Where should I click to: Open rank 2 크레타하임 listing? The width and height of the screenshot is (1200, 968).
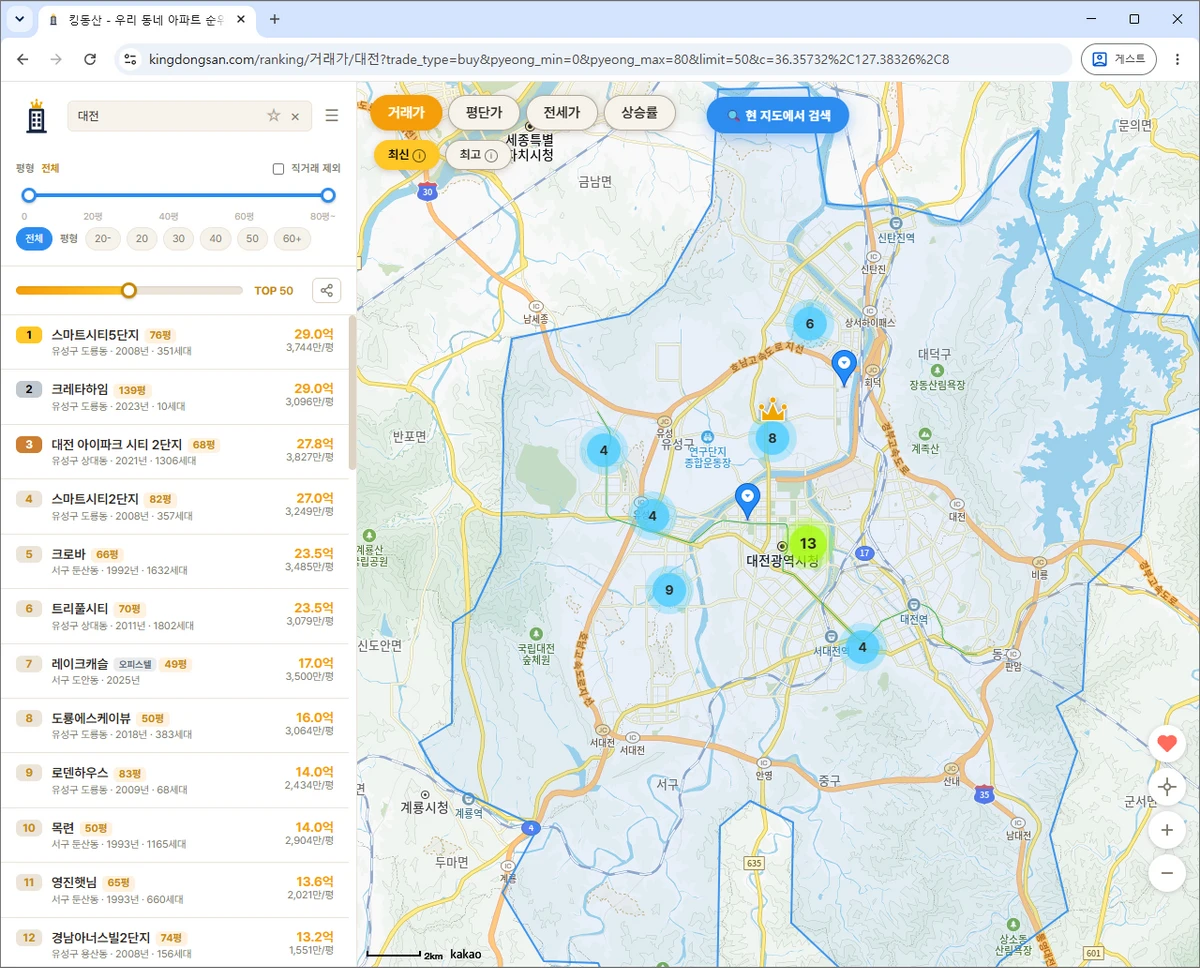coord(175,397)
